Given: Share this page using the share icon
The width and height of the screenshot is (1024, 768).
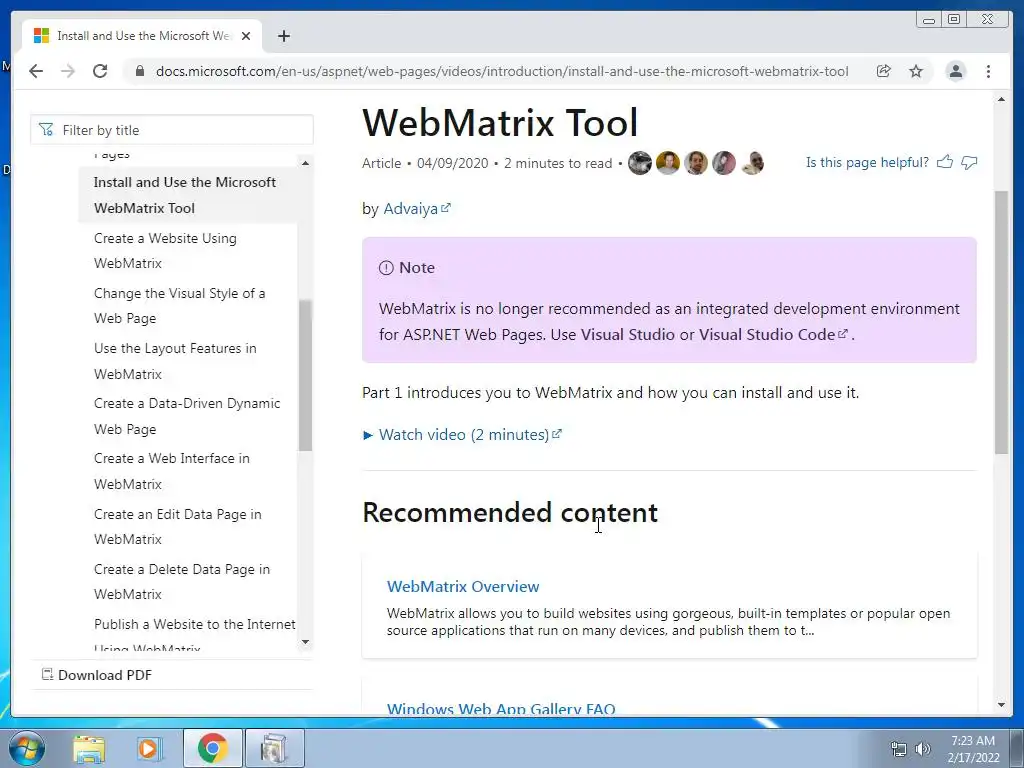Looking at the screenshot, I should (884, 71).
